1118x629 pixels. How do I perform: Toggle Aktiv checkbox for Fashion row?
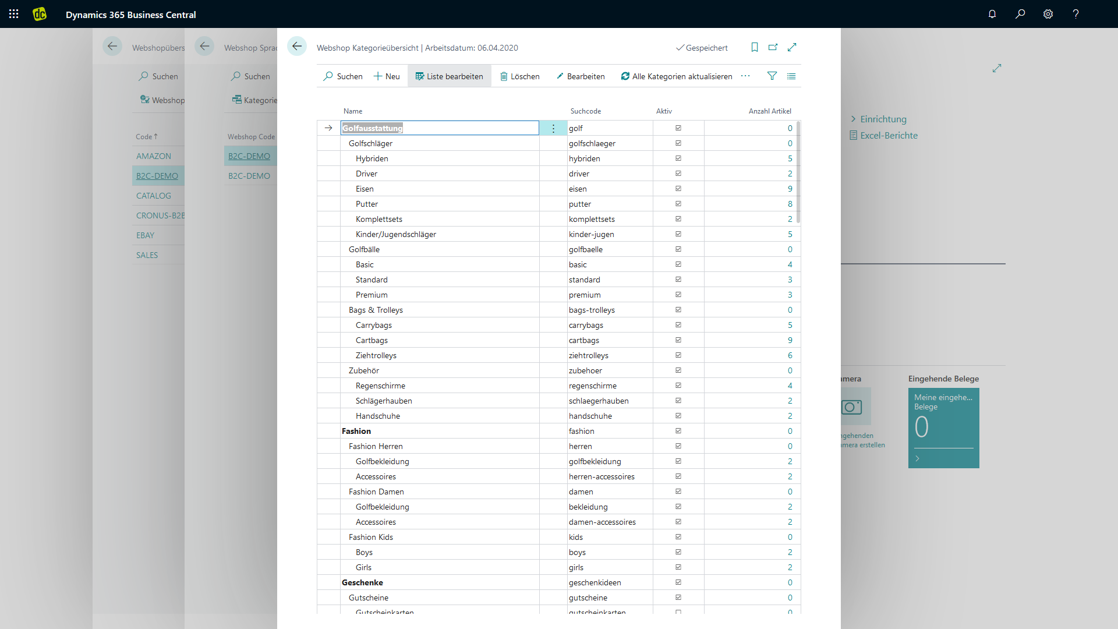[678, 431]
